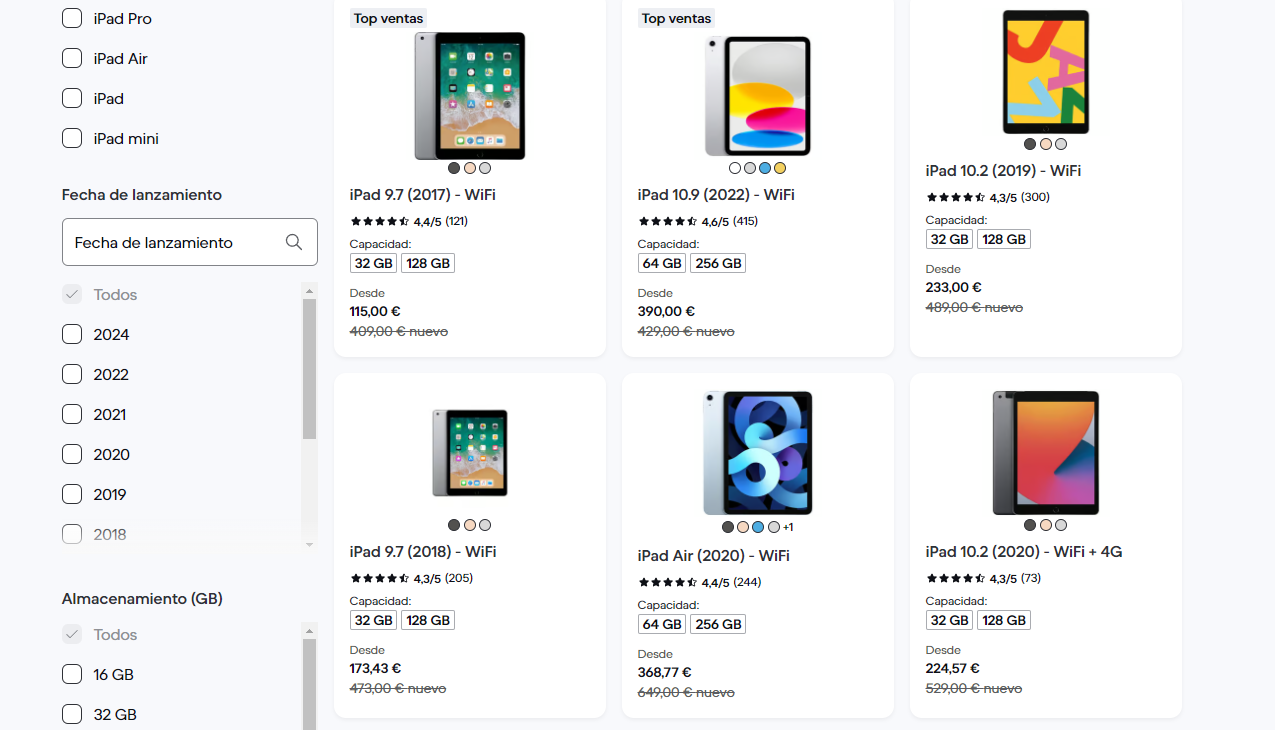Open the iPad Air (2020) - WiFi product page
The width and height of the screenshot is (1275, 730).
coord(714,555)
